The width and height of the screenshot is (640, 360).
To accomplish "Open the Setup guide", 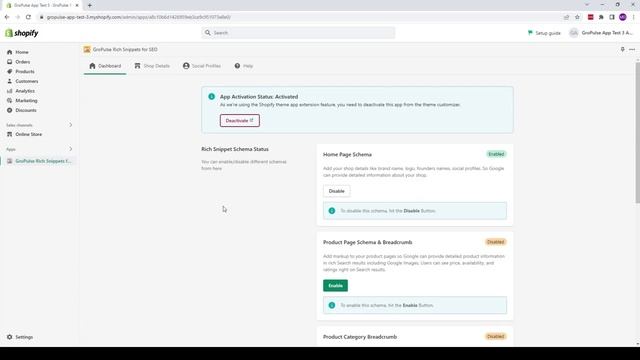I will pos(544,33).
